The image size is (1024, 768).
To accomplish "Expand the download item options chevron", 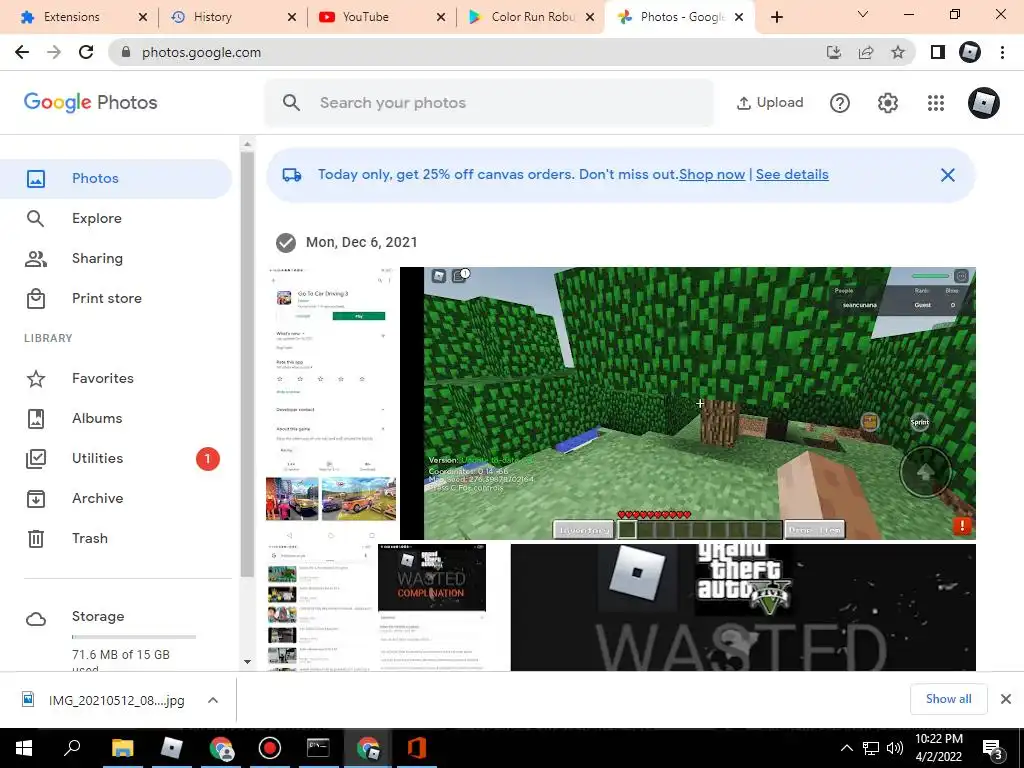I will tap(213, 700).
